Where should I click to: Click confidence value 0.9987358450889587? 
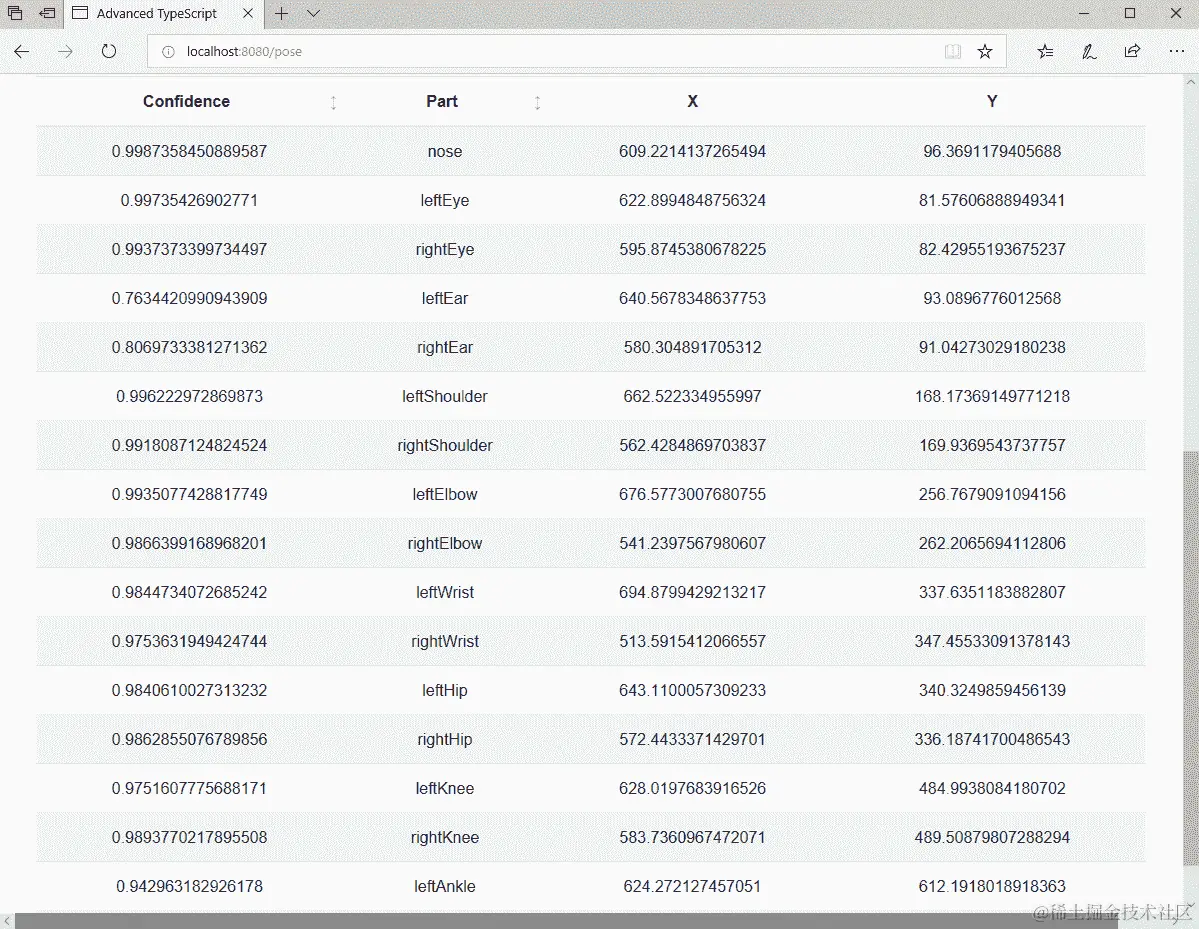coord(189,151)
